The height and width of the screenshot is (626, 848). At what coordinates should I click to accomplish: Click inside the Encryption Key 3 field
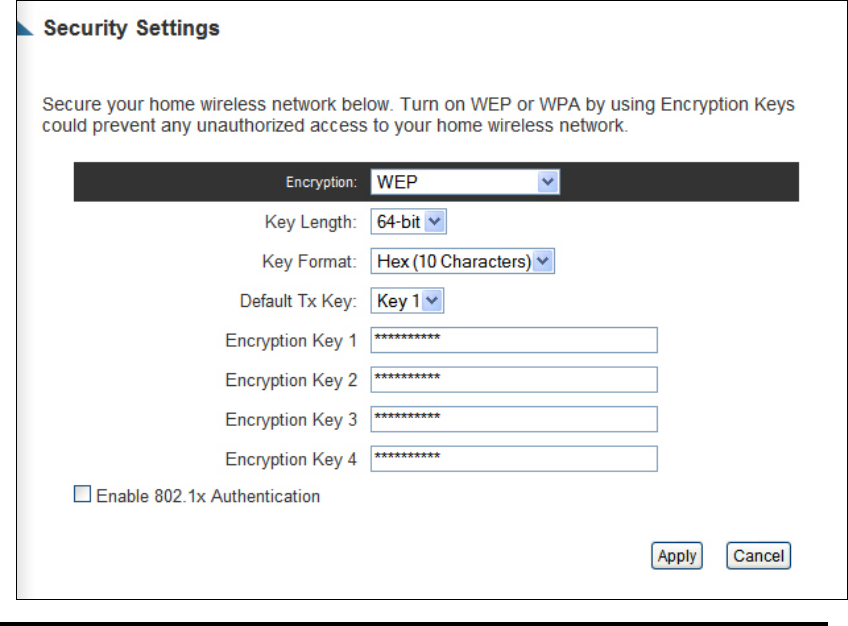[x=514, y=419]
